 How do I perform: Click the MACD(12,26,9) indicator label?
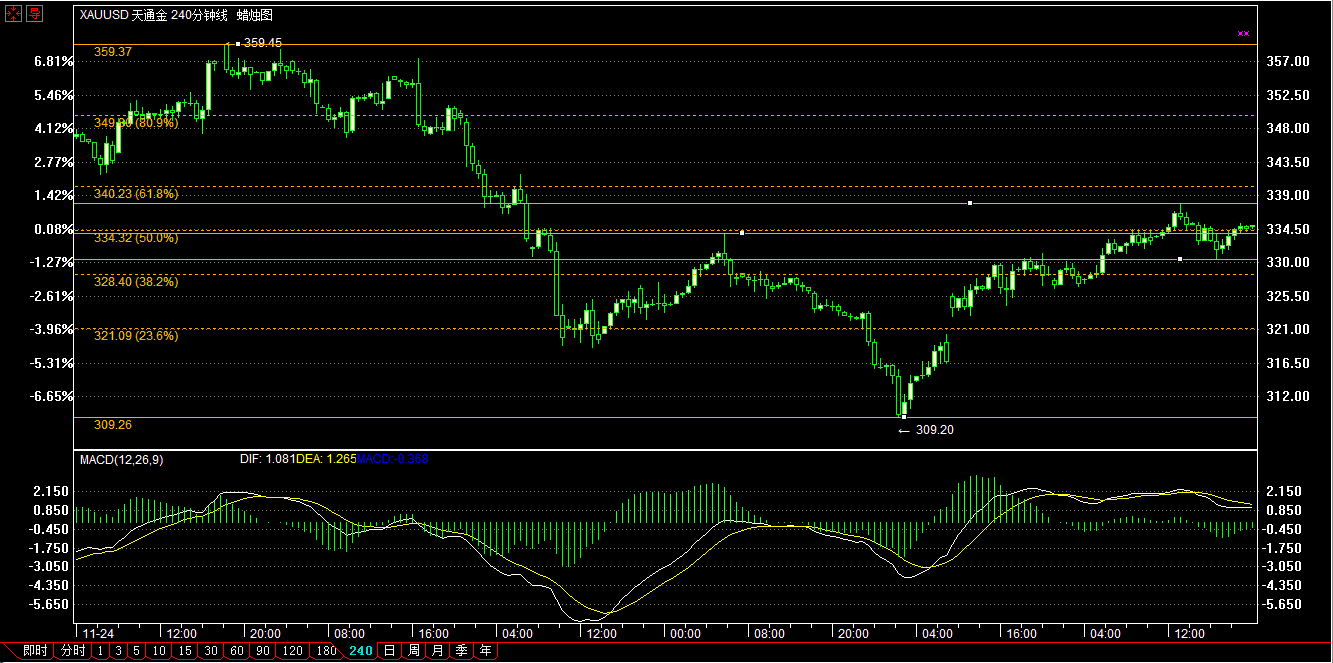[121, 459]
